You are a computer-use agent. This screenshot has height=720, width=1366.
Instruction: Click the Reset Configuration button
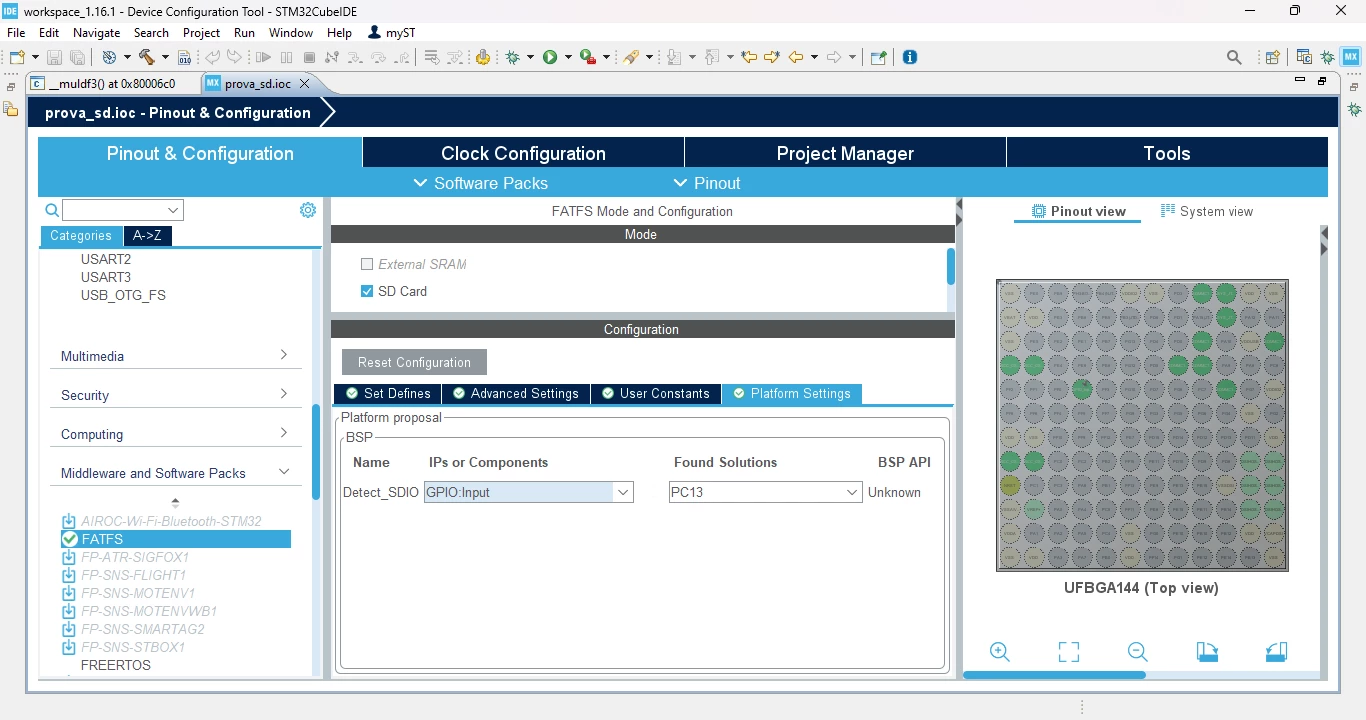click(414, 362)
